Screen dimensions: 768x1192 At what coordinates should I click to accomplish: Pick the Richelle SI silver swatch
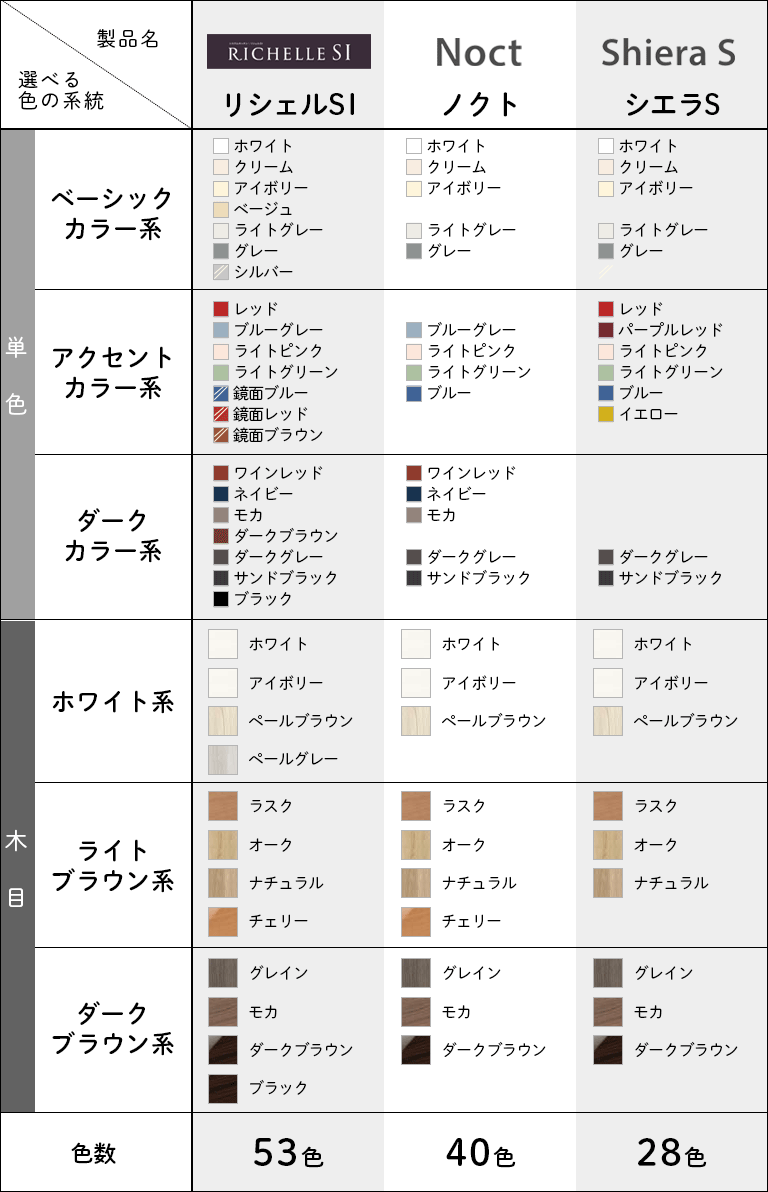pos(221,272)
